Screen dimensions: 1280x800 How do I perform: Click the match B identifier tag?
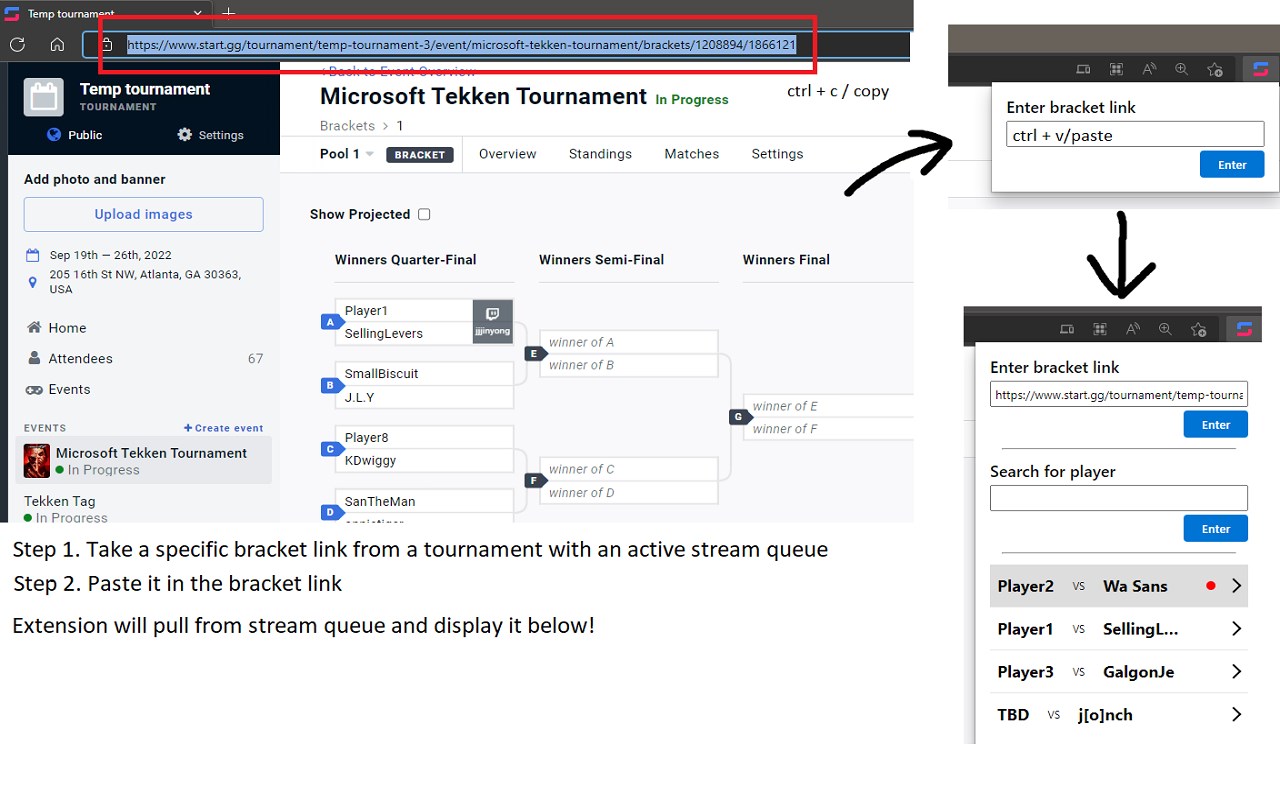331,385
